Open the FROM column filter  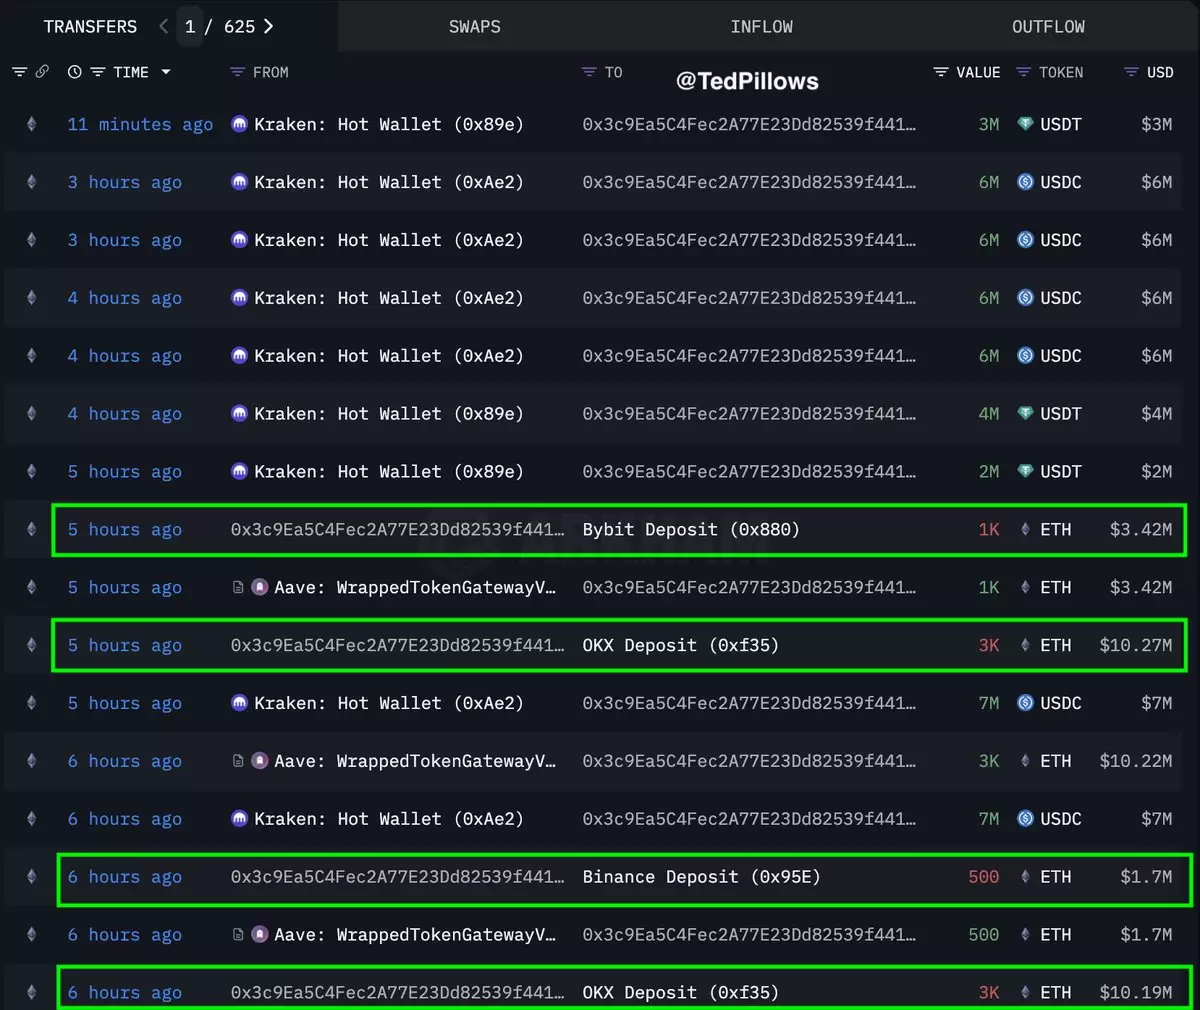[x=237, y=72]
